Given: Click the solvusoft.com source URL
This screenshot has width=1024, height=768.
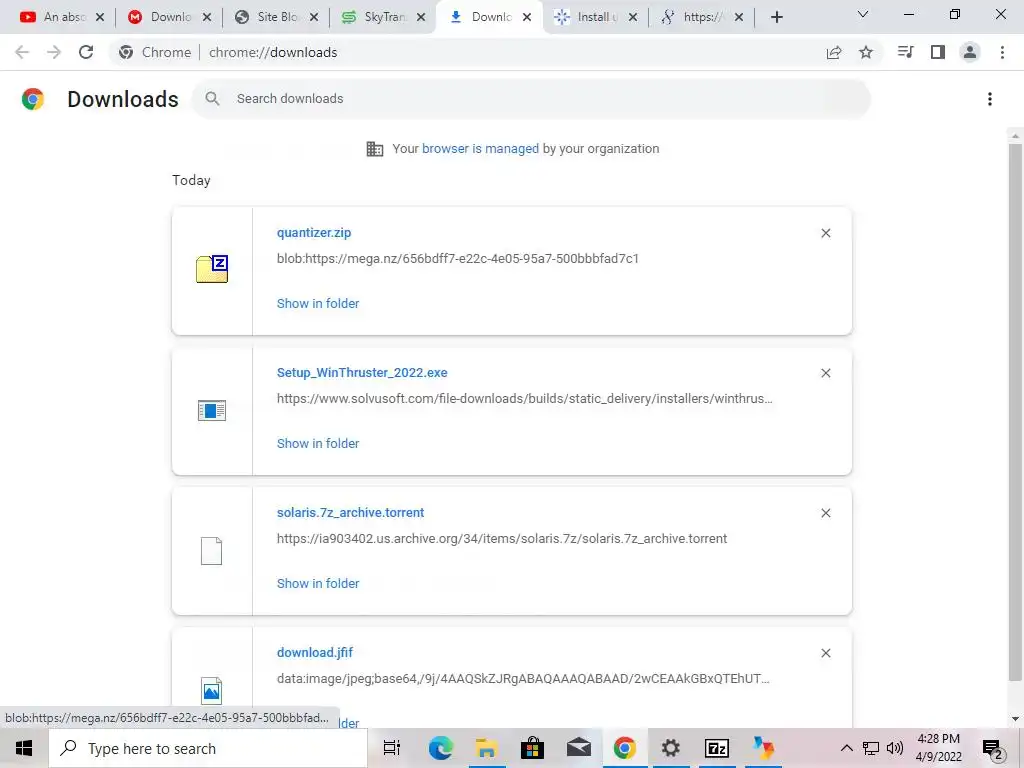Looking at the screenshot, I should (x=524, y=398).
